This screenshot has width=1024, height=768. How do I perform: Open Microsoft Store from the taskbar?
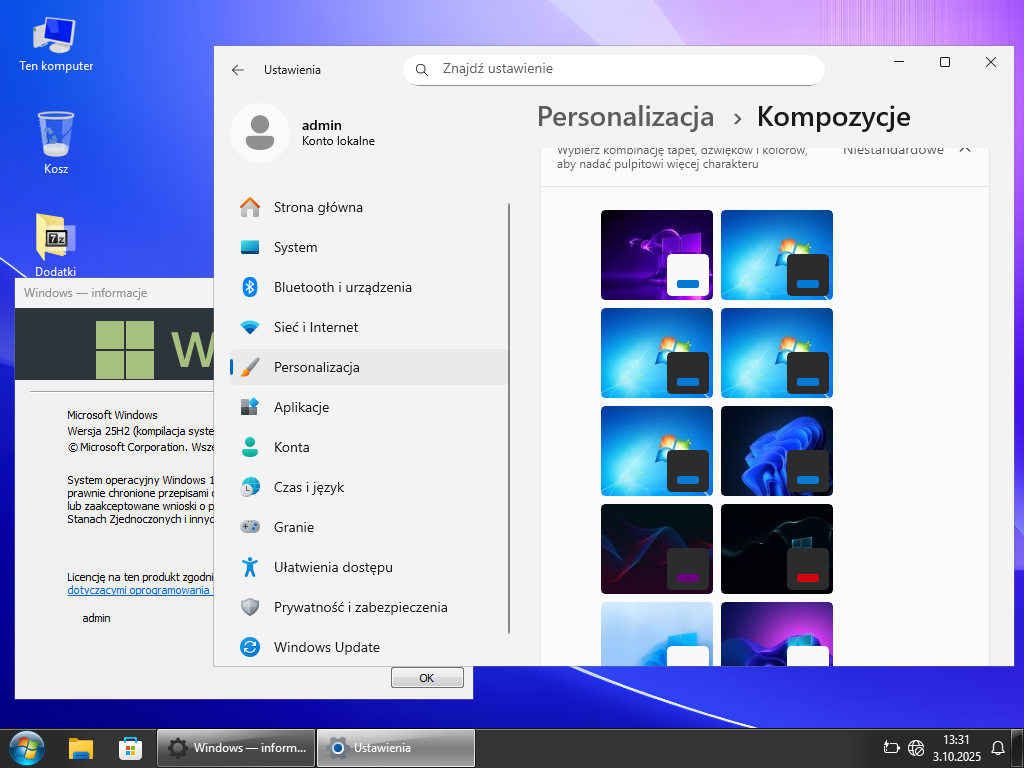pyautogui.click(x=130, y=748)
